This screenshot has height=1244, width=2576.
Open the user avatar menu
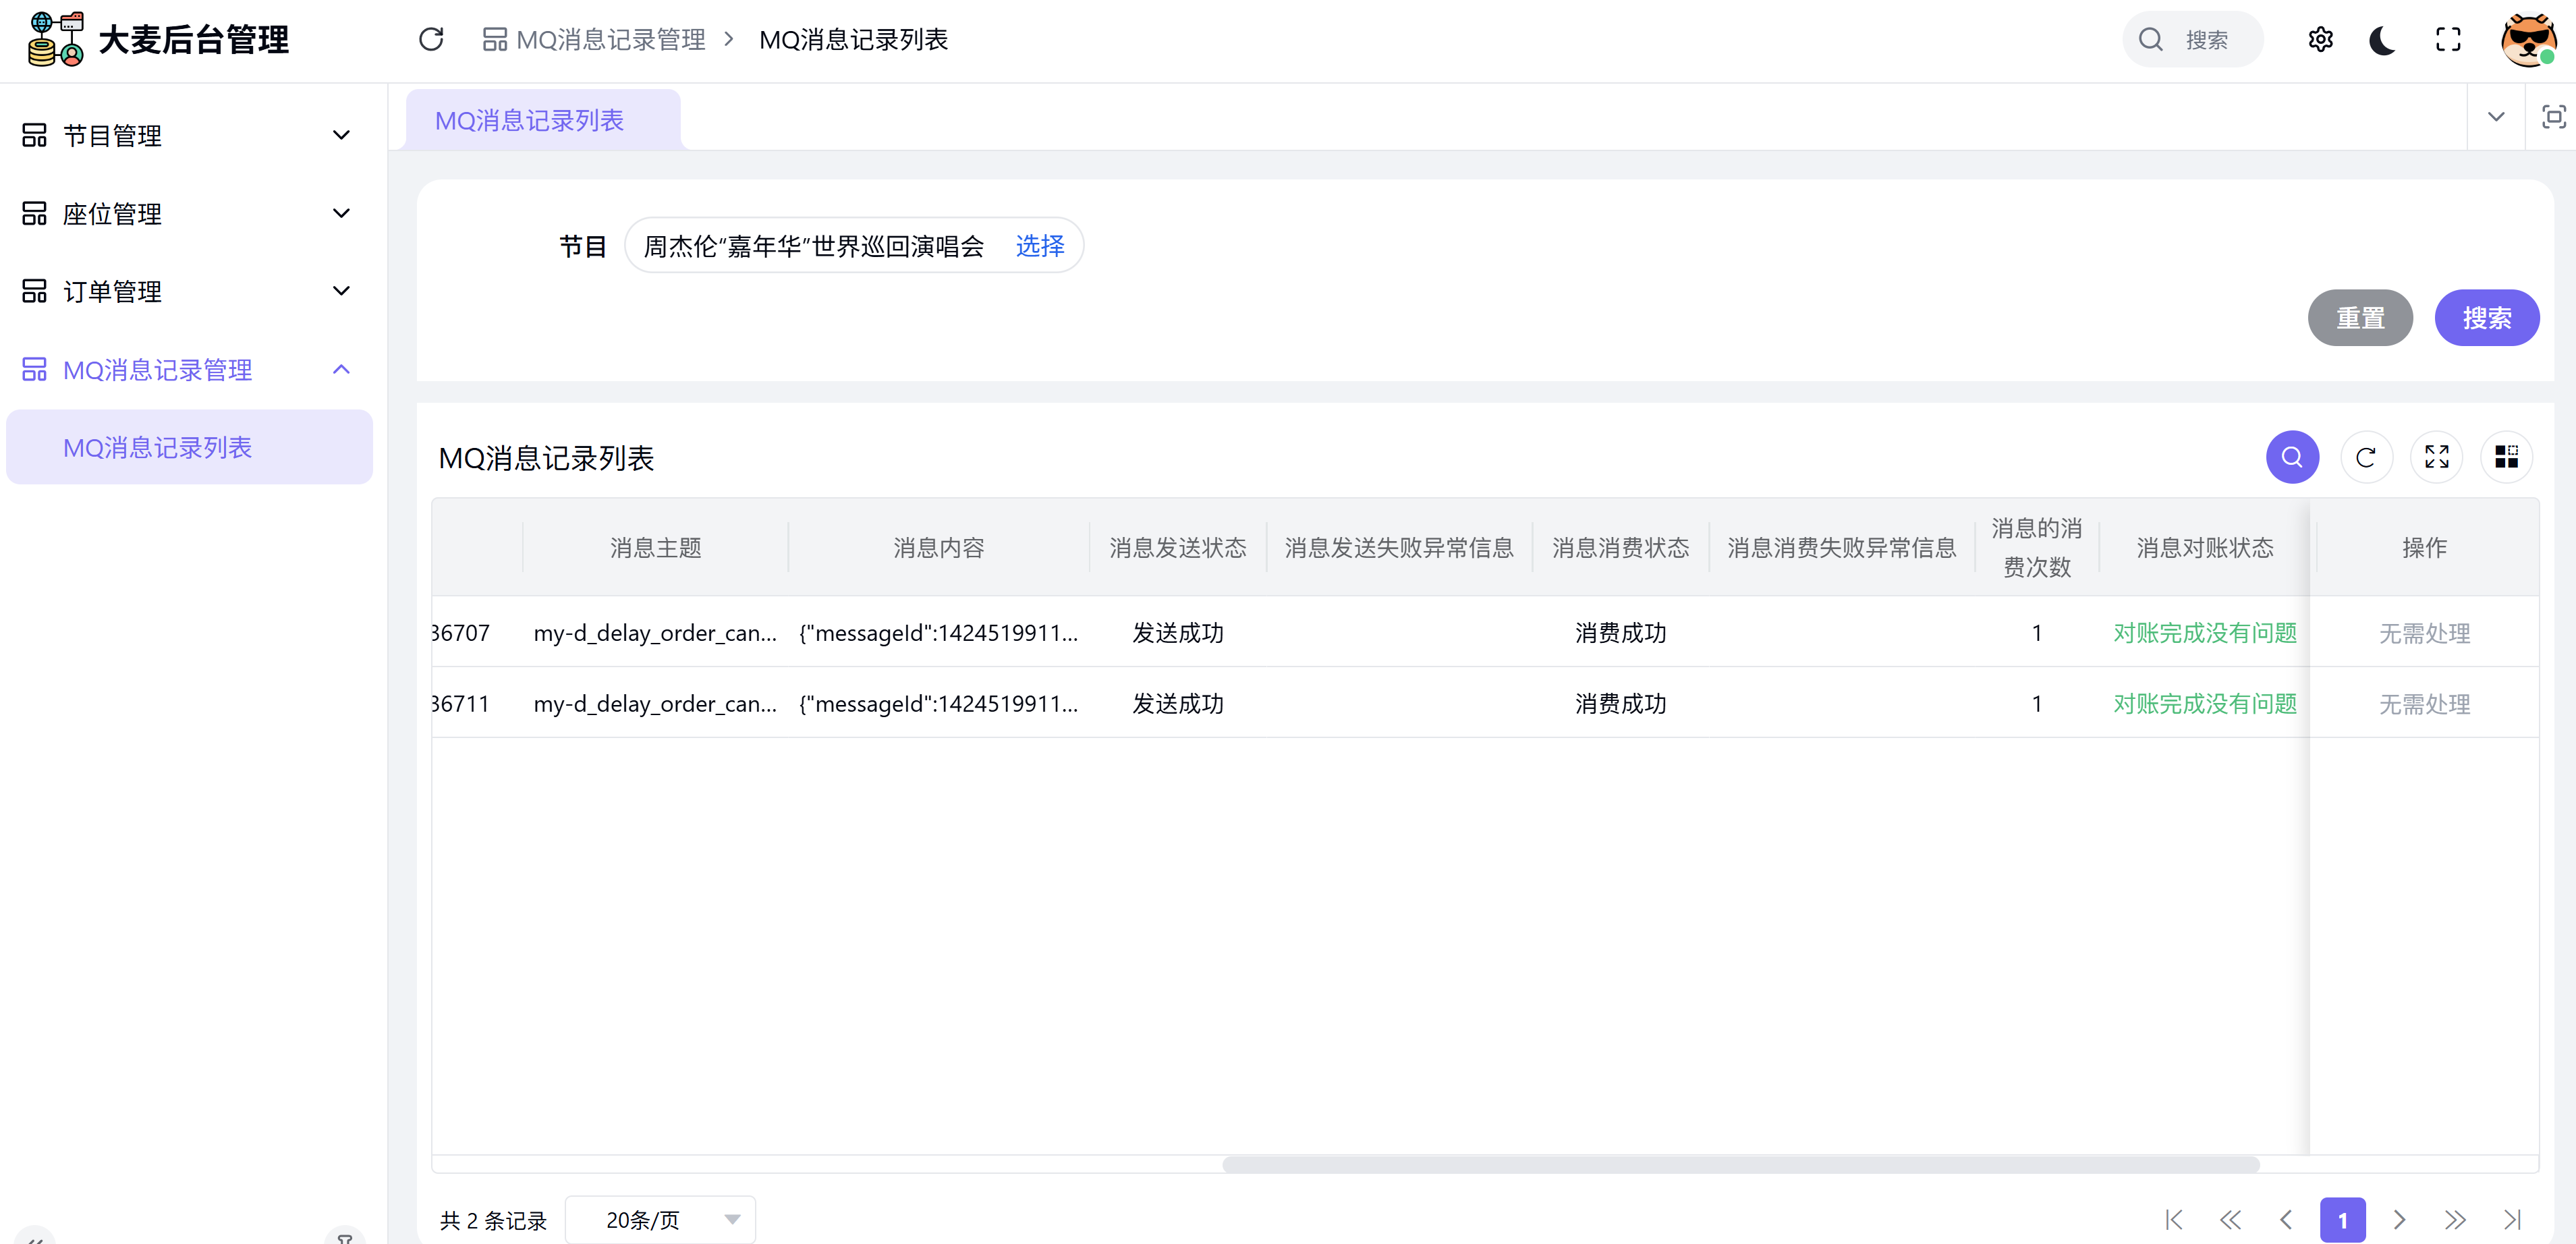tap(2527, 40)
